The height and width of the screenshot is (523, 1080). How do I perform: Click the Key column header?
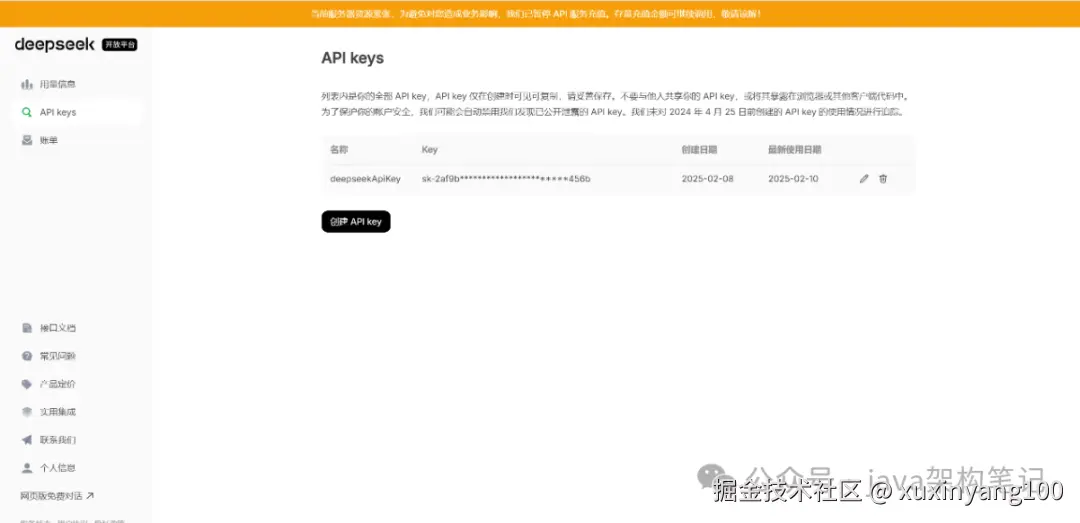[x=429, y=150]
